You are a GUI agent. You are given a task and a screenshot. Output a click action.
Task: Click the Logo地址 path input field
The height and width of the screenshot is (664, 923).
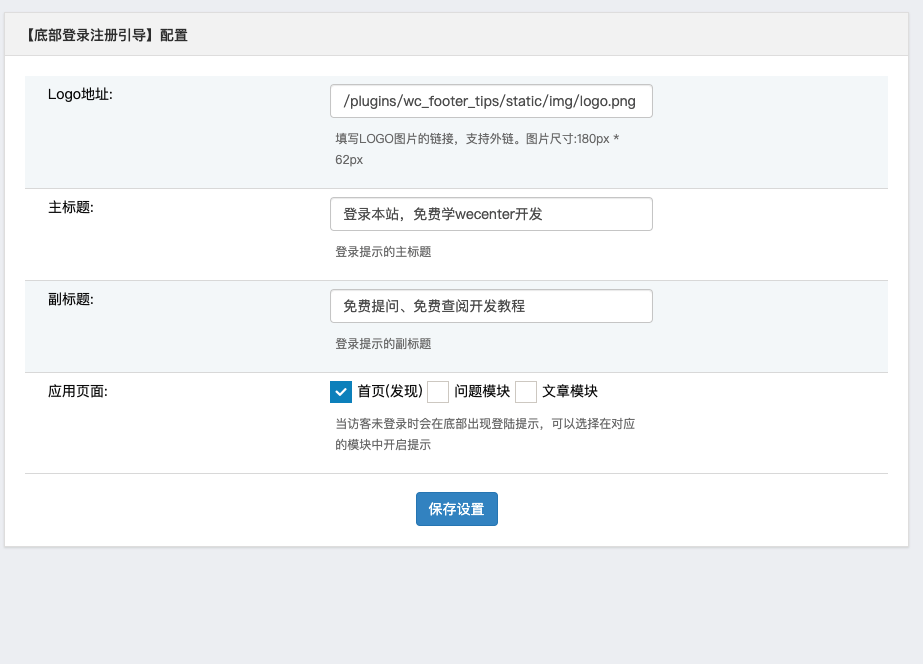490,101
